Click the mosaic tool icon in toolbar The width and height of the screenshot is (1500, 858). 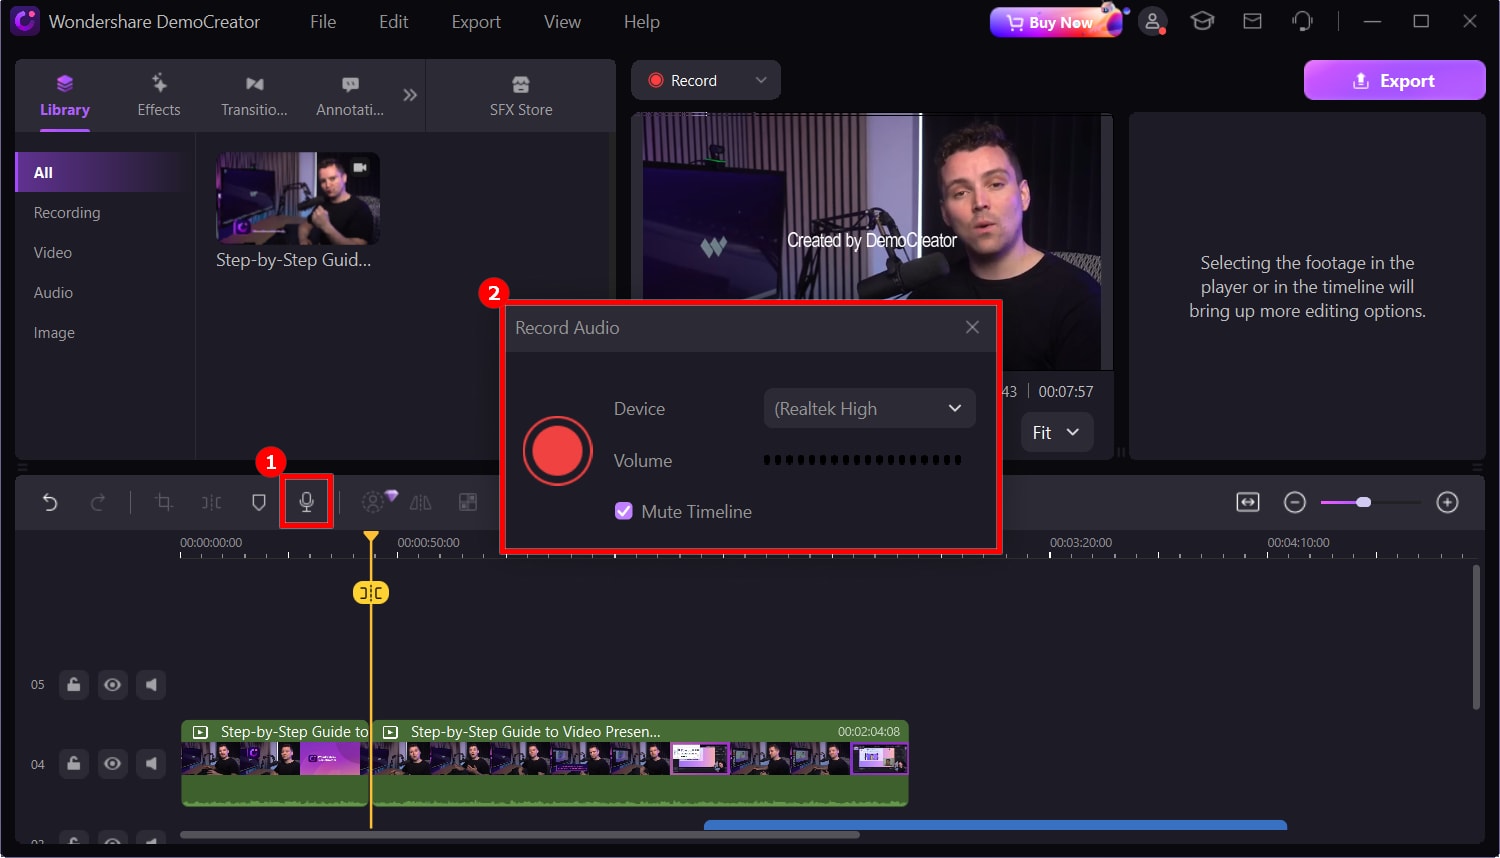coord(468,502)
